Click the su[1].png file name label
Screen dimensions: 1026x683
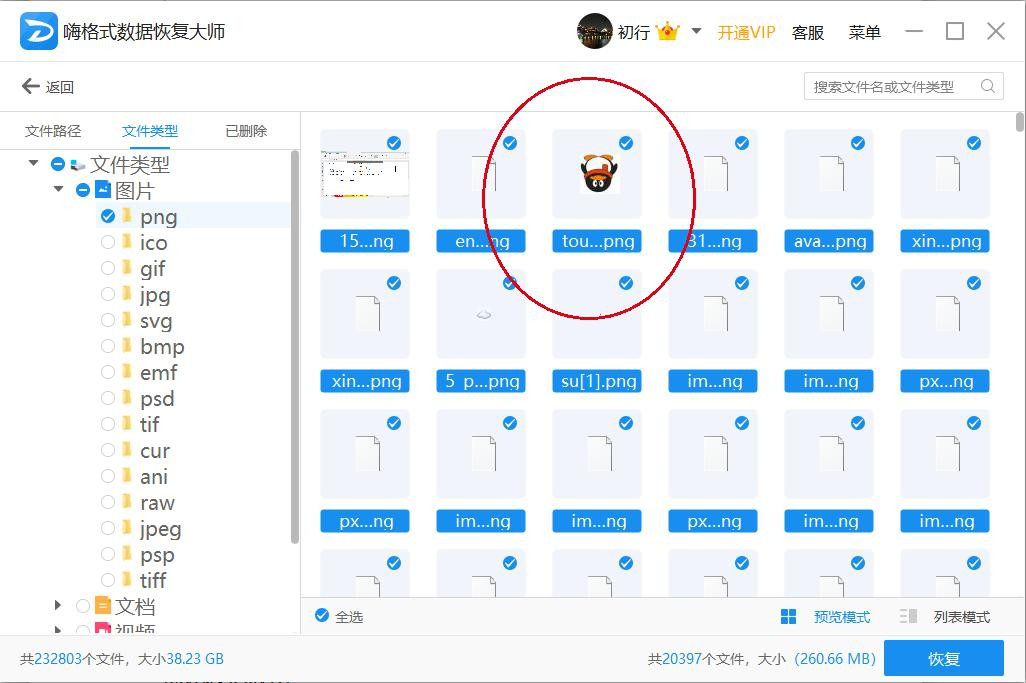tap(597, 381)
